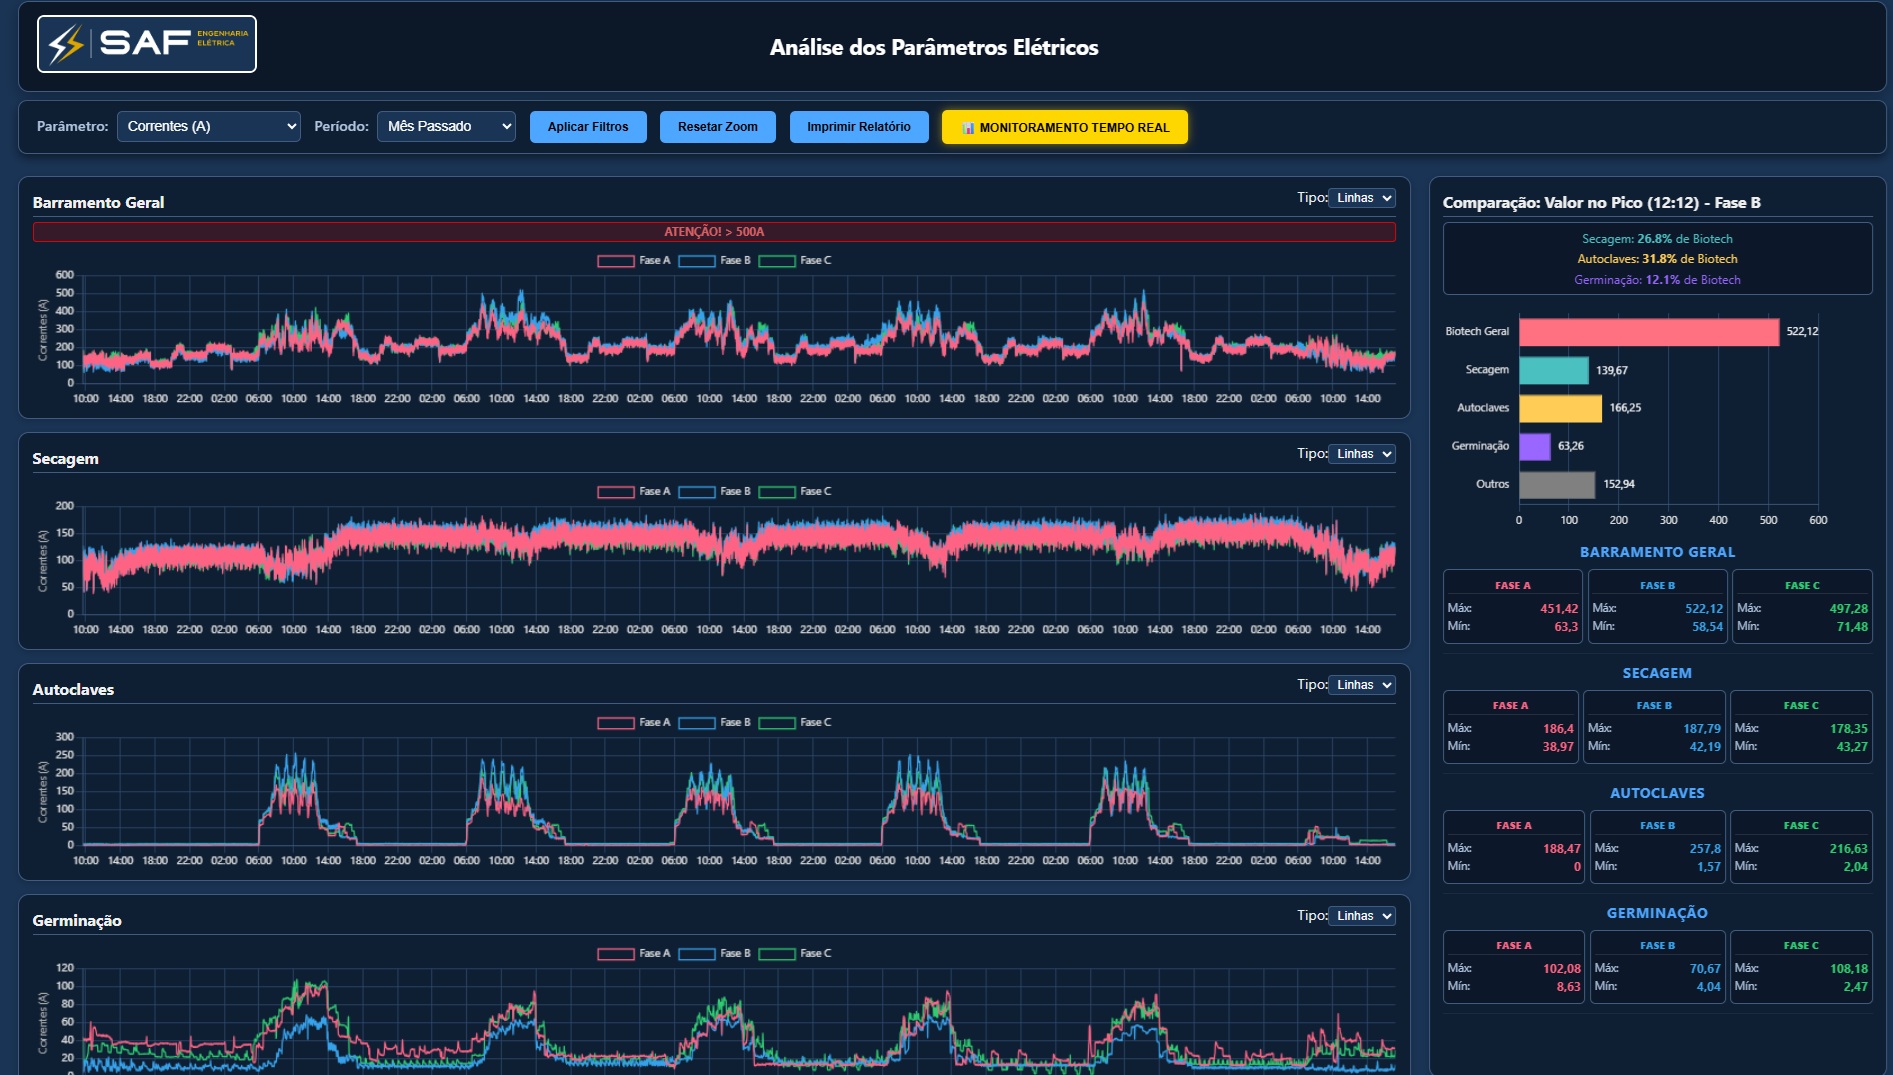Toggle Fase A legend in Germinação chart

(x=634, y=954)
